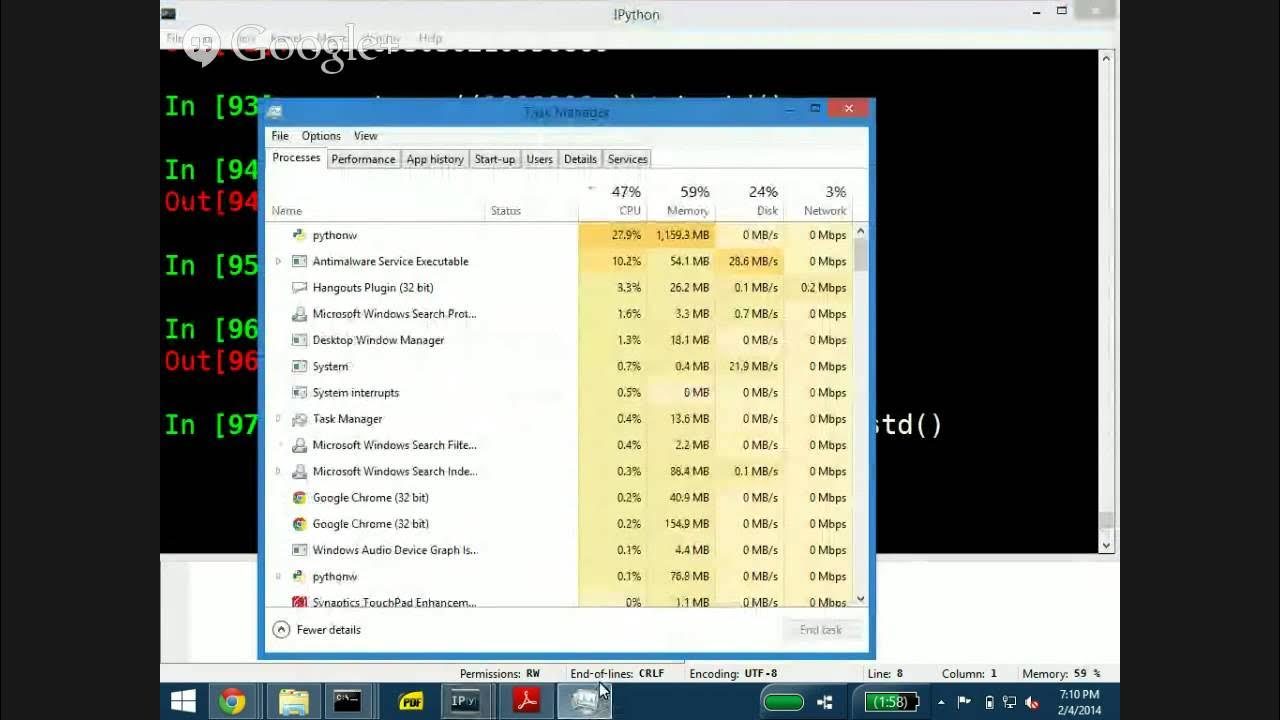Viewport: 1280px width, 720px height.
Task: Switch to the Start-up tab
Action: (494, 159)
